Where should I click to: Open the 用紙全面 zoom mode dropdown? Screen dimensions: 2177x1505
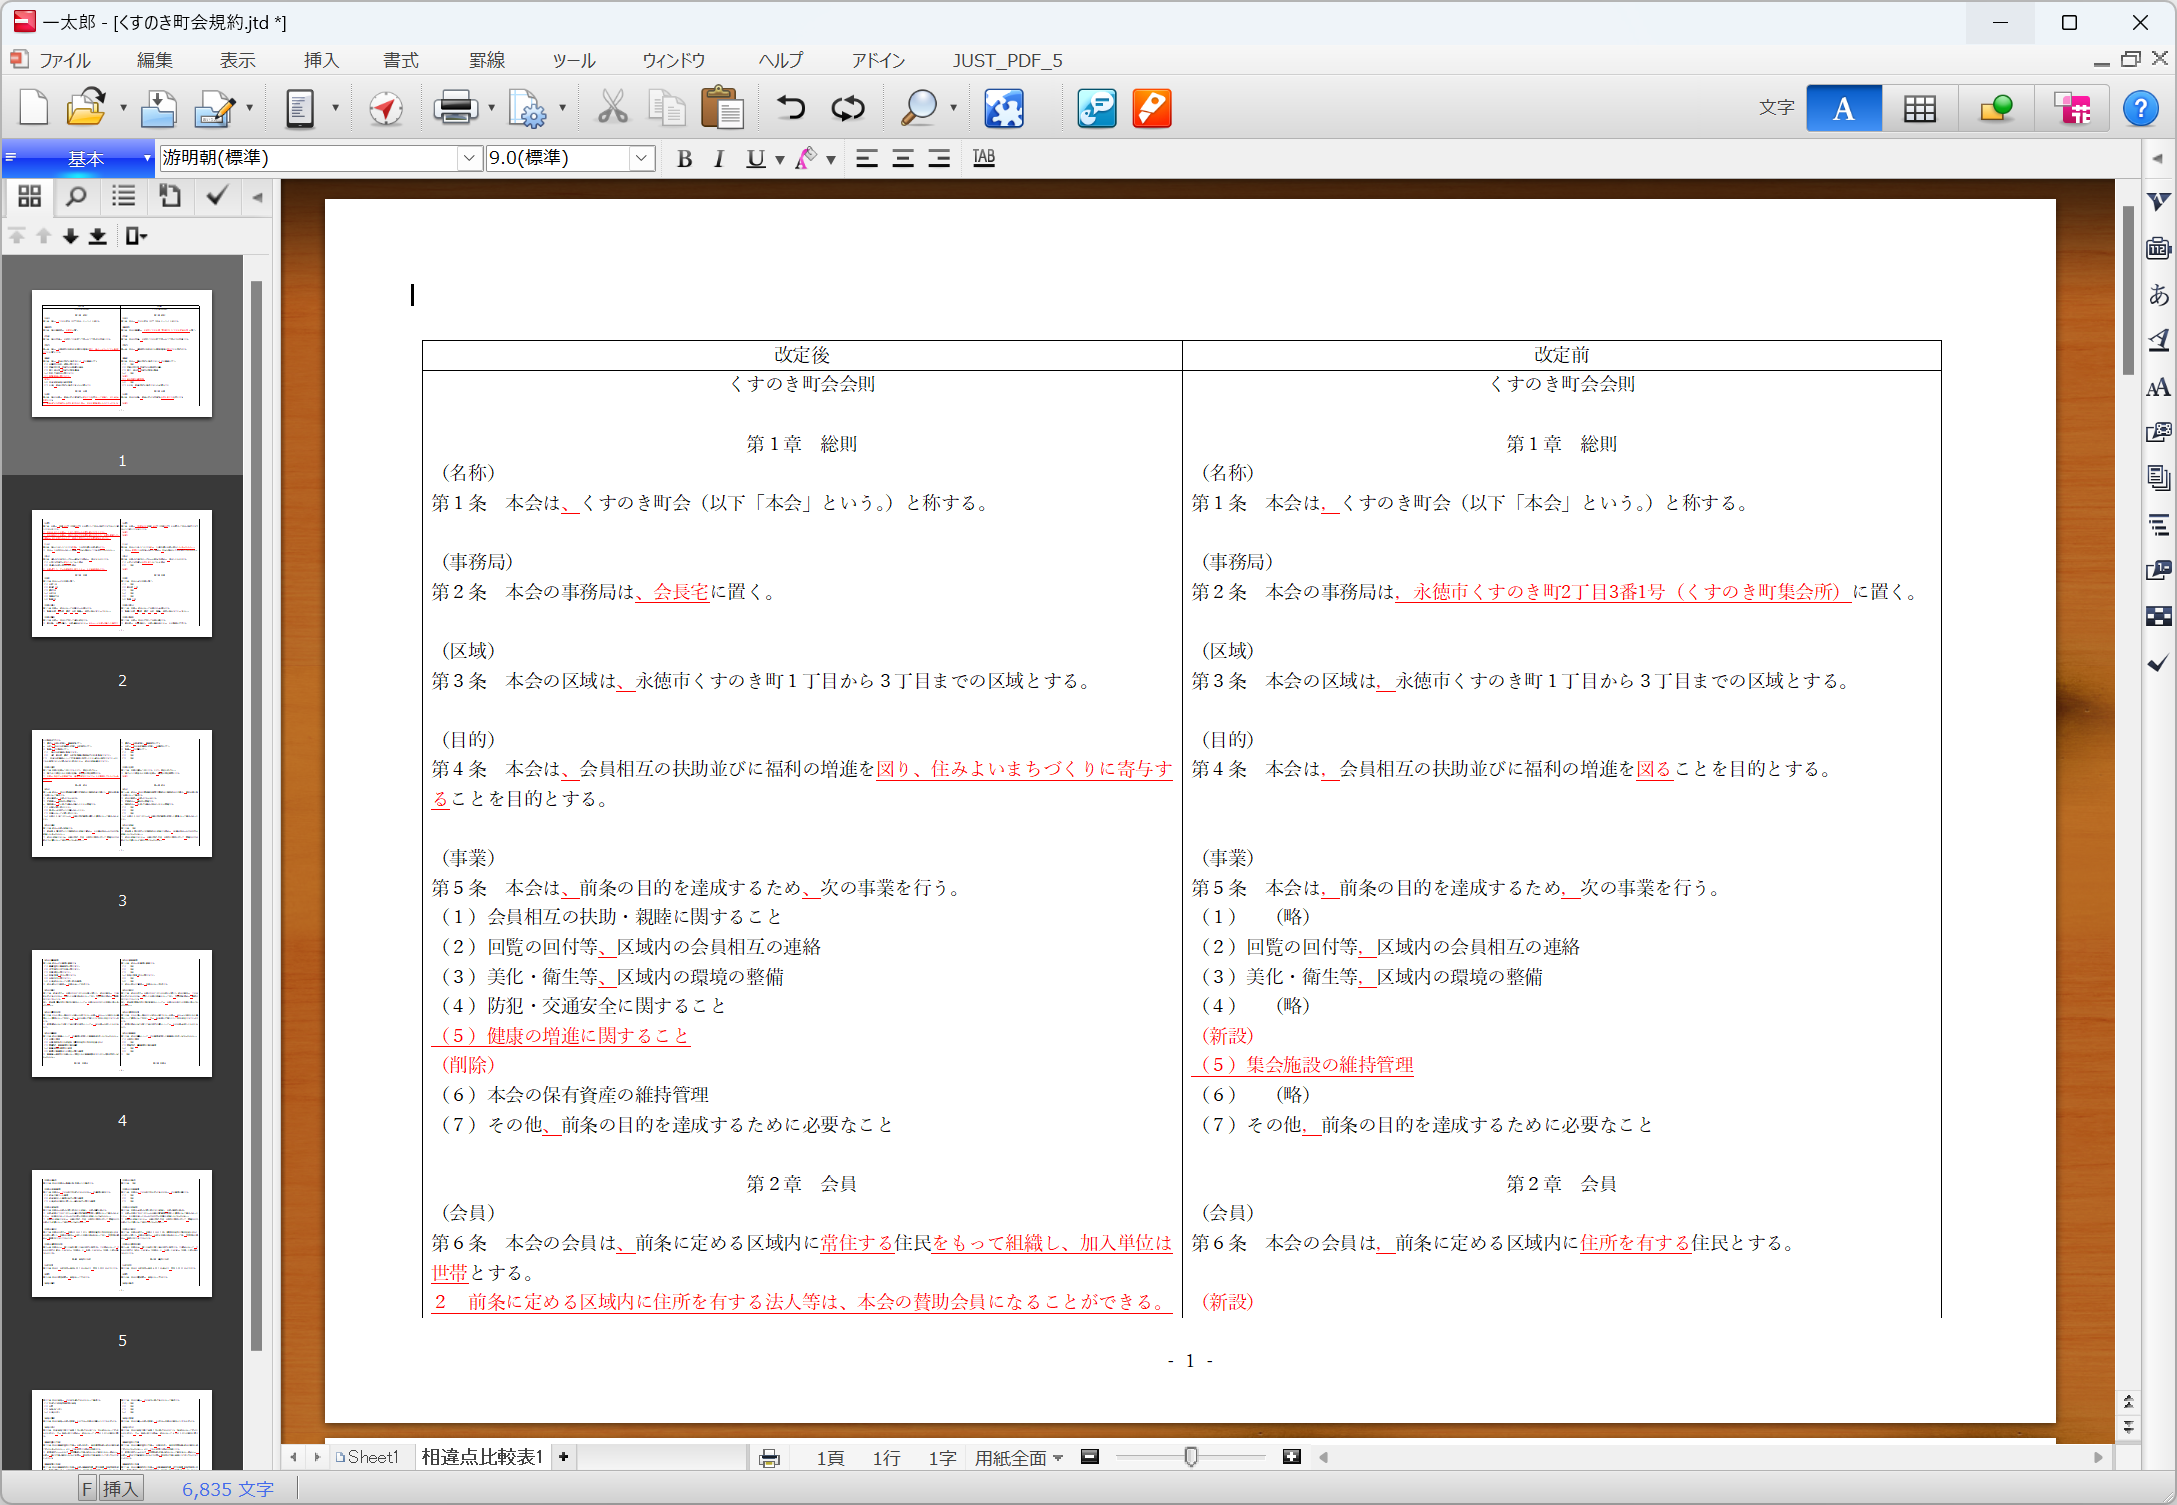coord(1019,1458)
